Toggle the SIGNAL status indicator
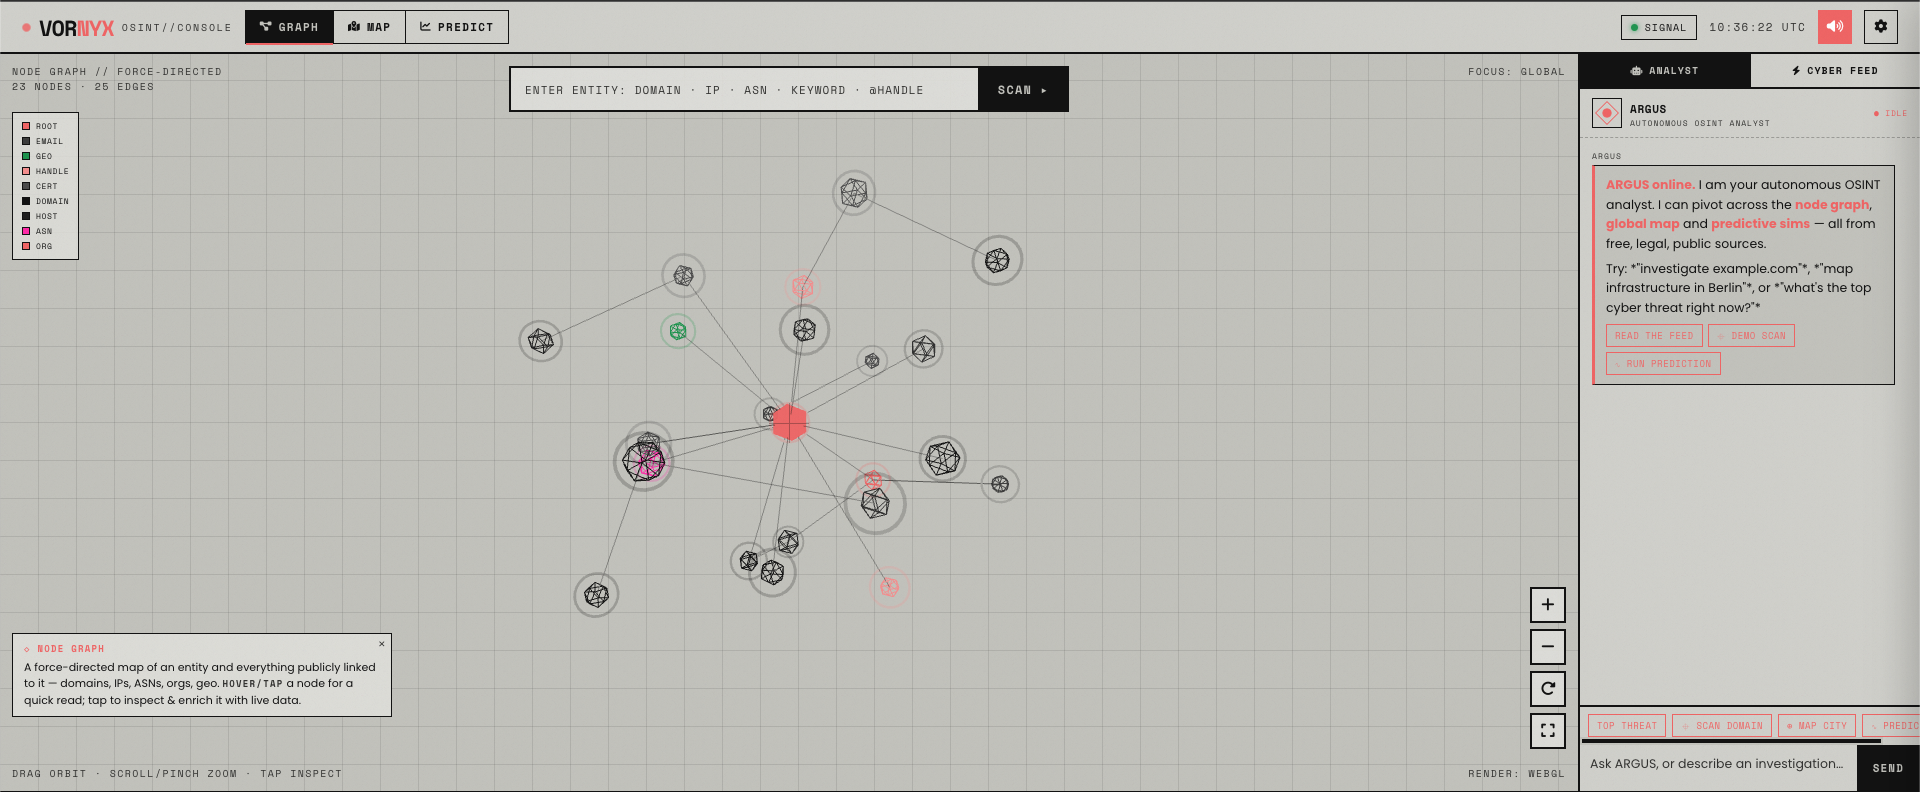The image size is (1920, 792). [1659, 27]
